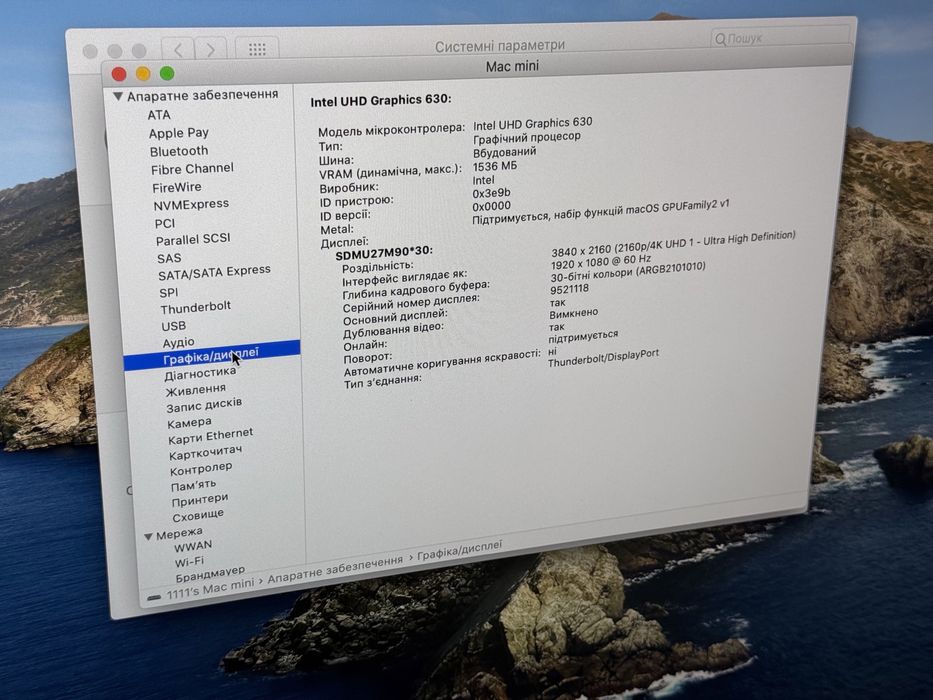Viewport: 933px width, 700px height.
Task: Open the FireWire entry
Action: click(177, 187)
